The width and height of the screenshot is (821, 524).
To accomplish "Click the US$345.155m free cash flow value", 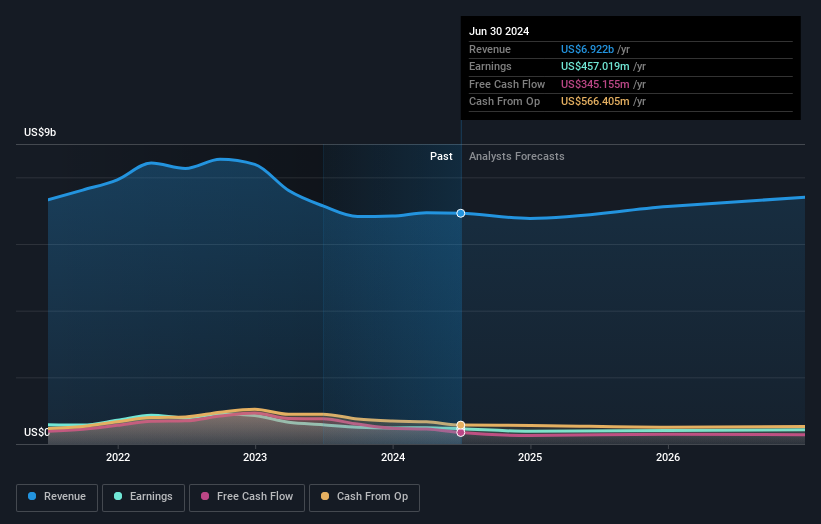I will pos(595,84).
